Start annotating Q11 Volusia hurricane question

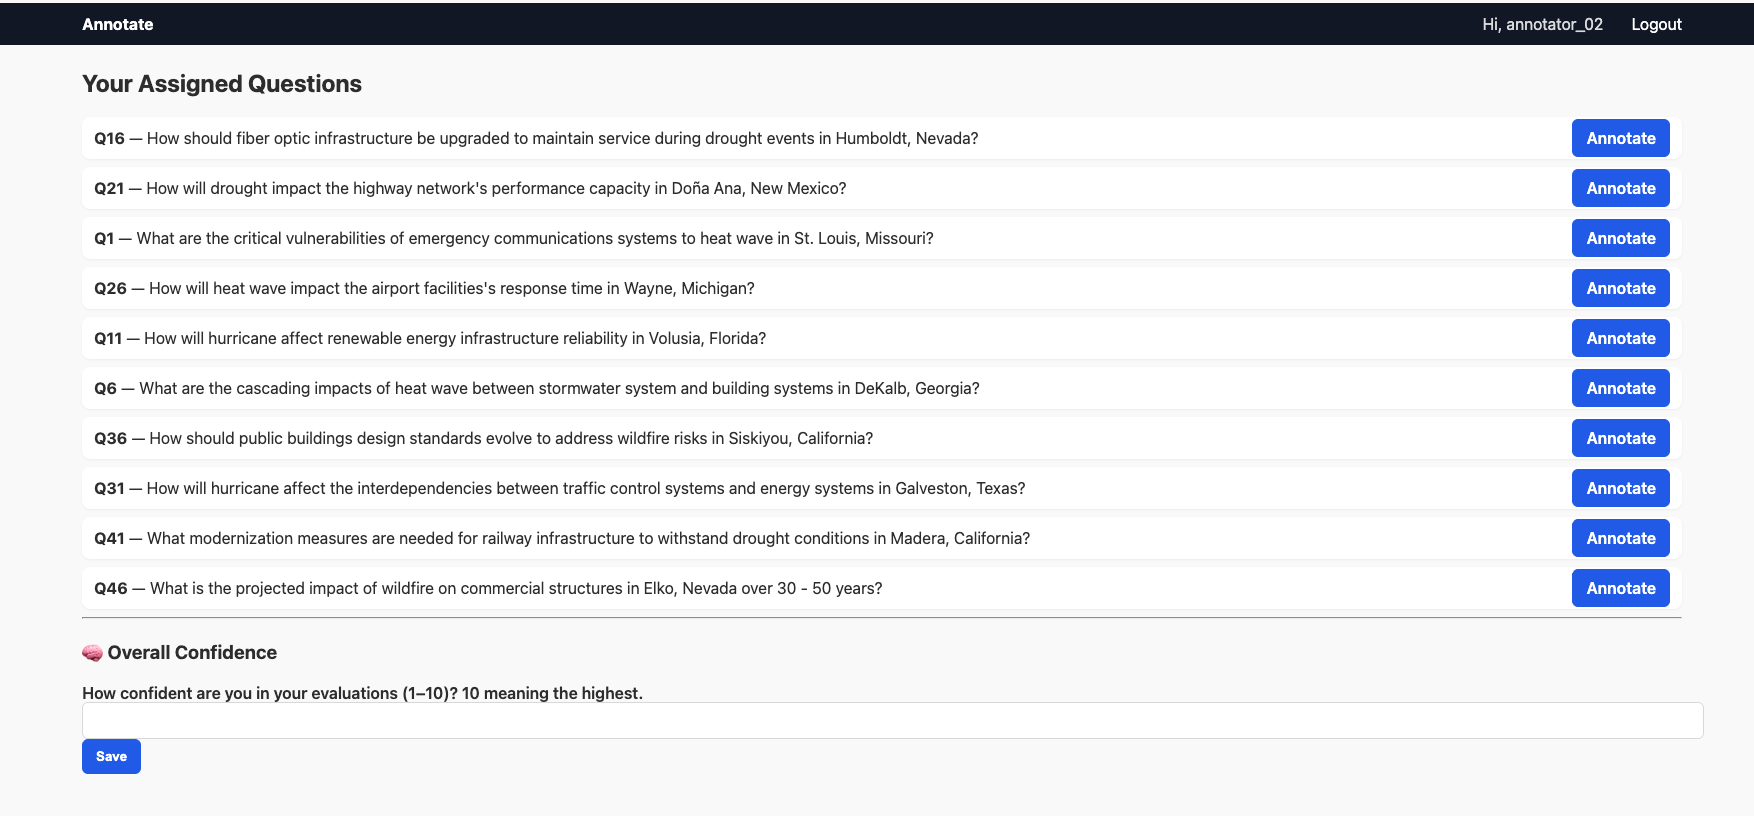point(1620,338)
